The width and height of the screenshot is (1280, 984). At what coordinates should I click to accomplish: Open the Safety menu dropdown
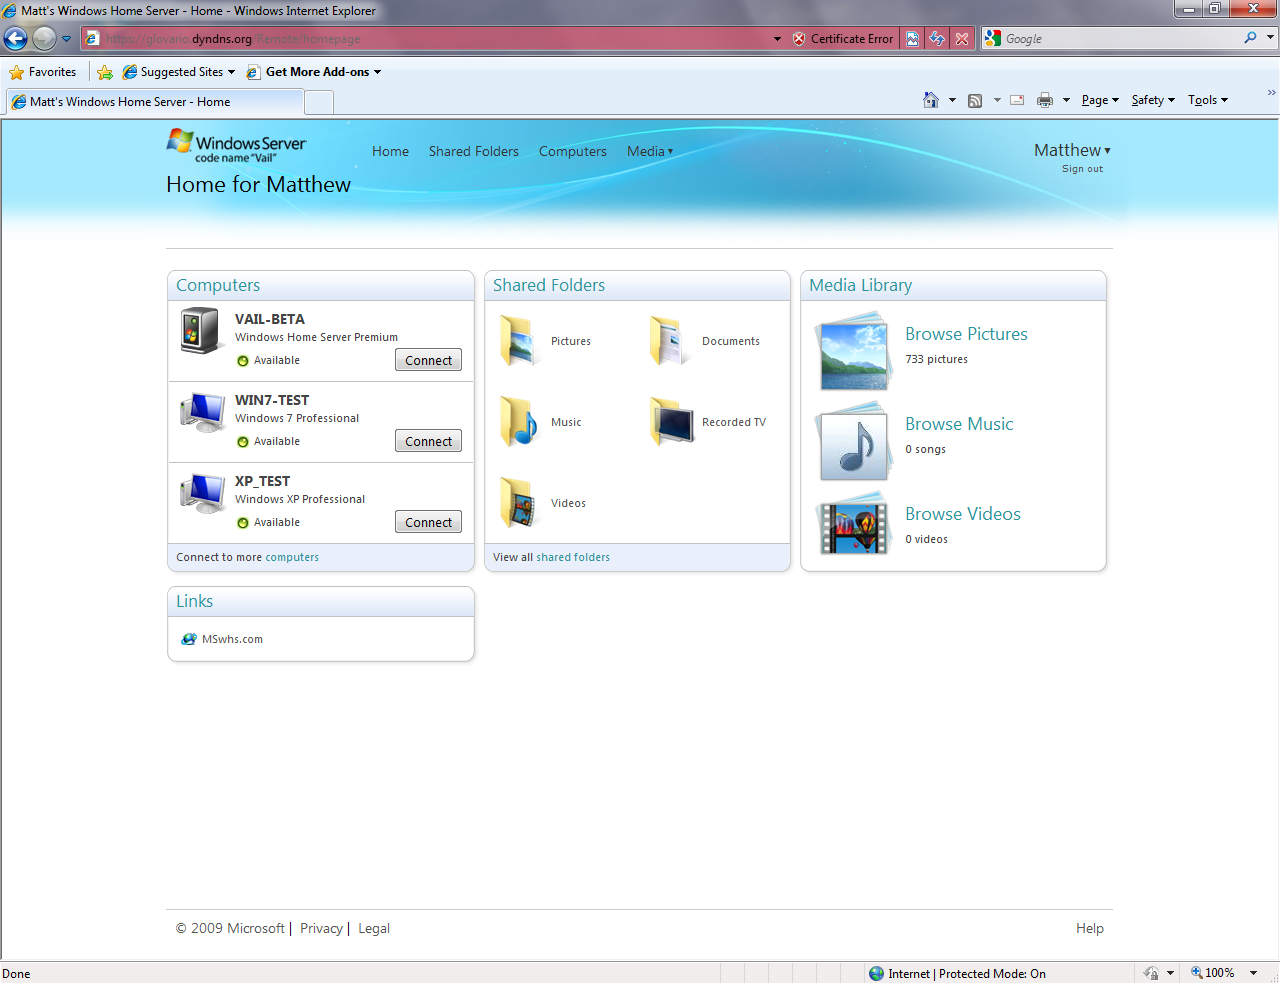pos(1153,100)
